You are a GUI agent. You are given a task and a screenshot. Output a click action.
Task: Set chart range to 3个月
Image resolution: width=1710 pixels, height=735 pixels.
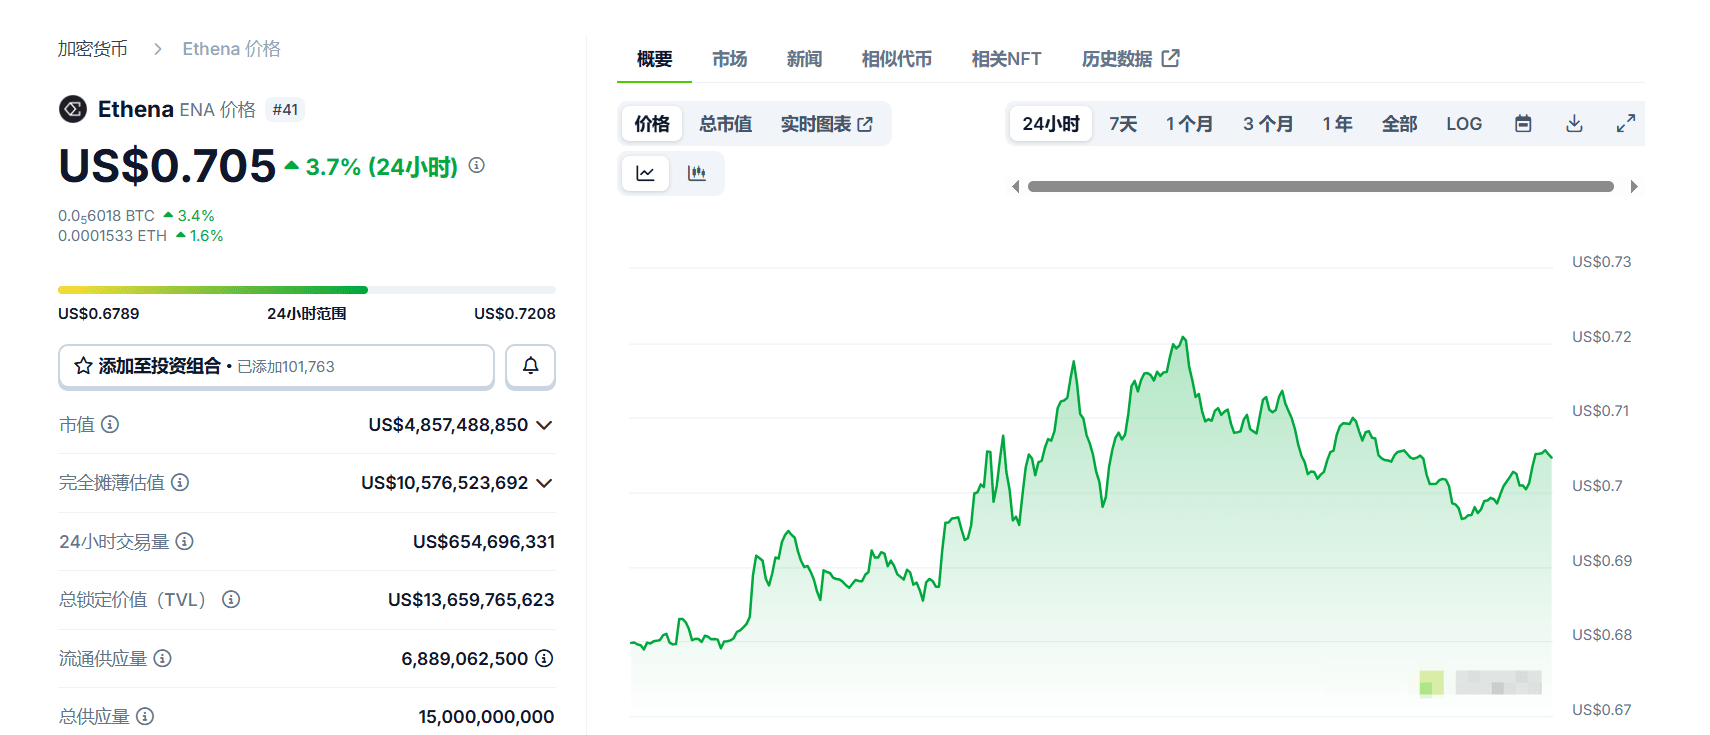(1268, 124)
